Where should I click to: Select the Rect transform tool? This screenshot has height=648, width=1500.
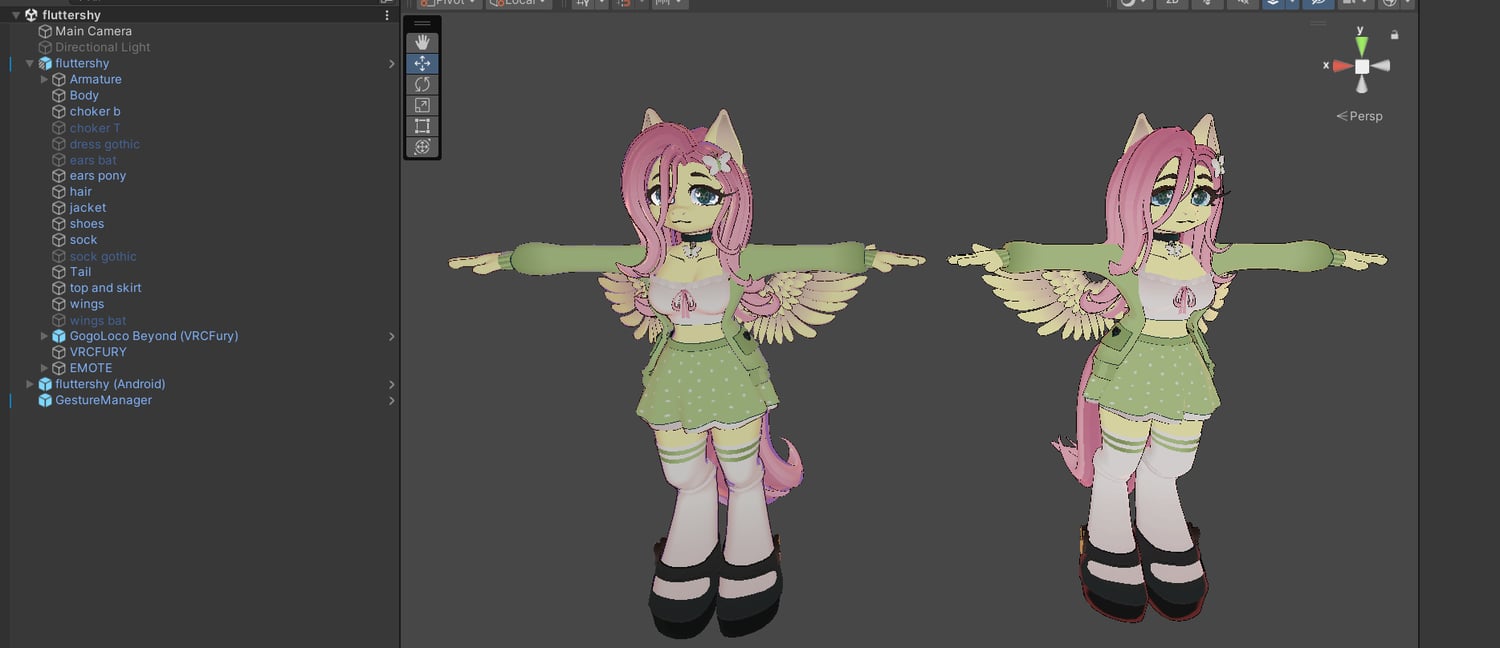point(422,126)
